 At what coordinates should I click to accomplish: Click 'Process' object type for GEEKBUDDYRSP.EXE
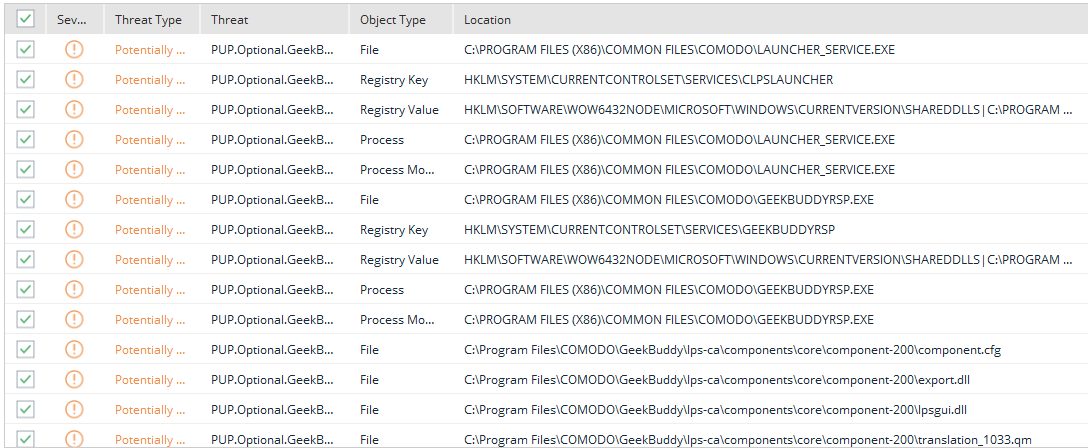pyautogui.click(x=382, y=289)
